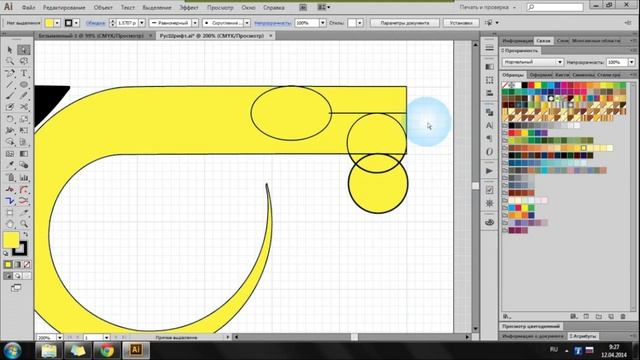Open the brush definition dropdown
The height and width of the screenshot is (360, 640).
(x=247, y=23)
